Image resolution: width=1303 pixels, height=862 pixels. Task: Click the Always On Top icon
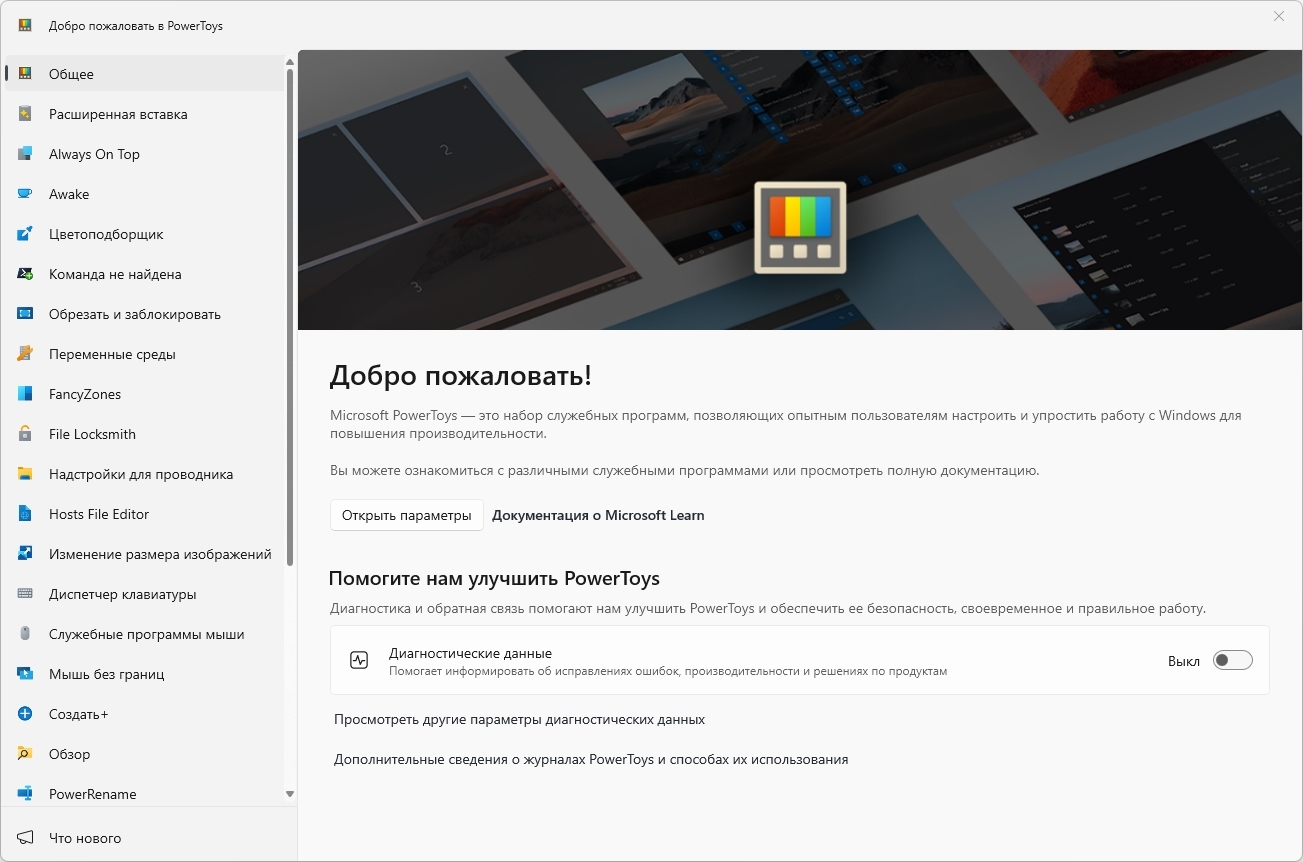tap(25, 154)
